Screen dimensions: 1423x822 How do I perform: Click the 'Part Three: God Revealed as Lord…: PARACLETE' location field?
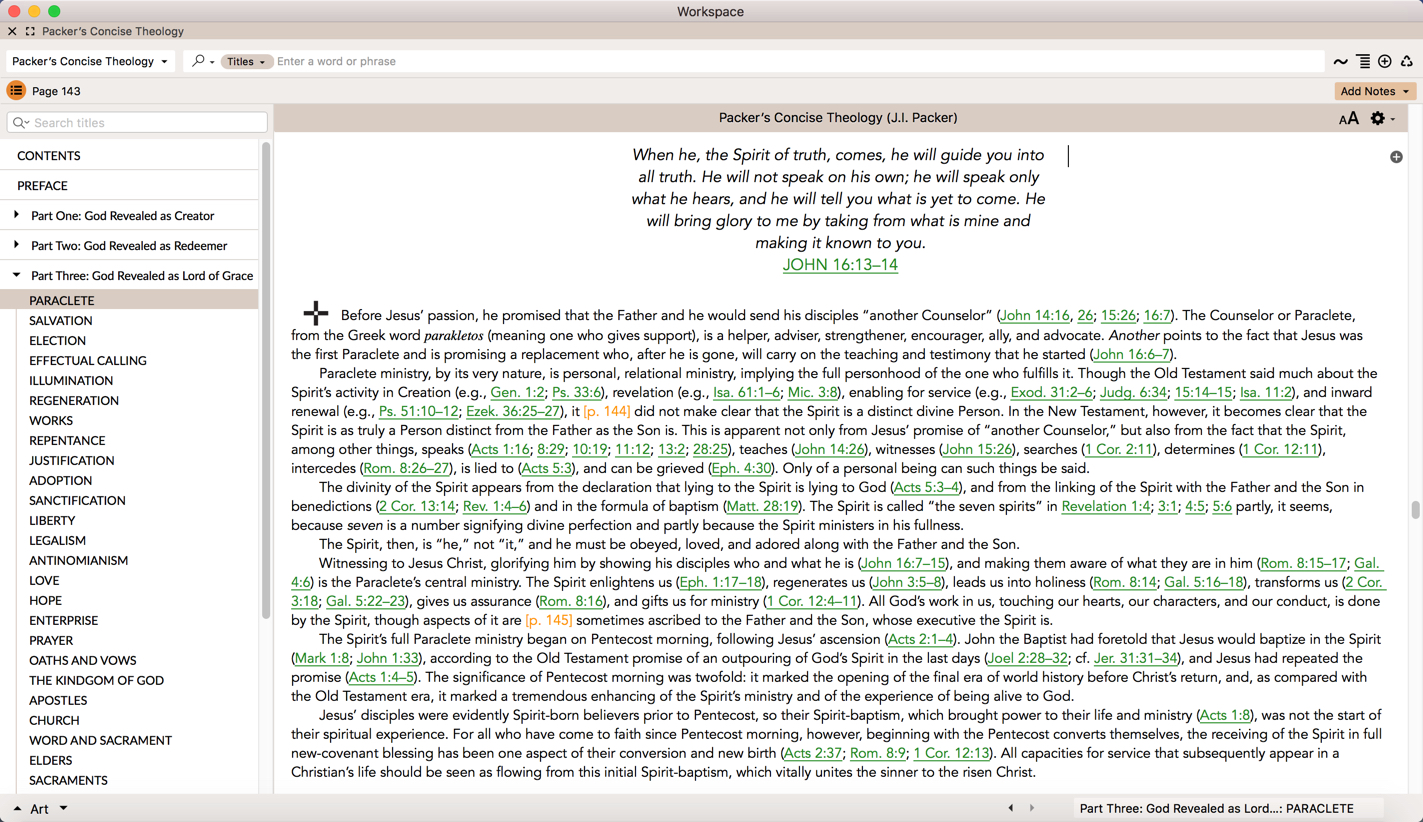(x=1229, y=809)
